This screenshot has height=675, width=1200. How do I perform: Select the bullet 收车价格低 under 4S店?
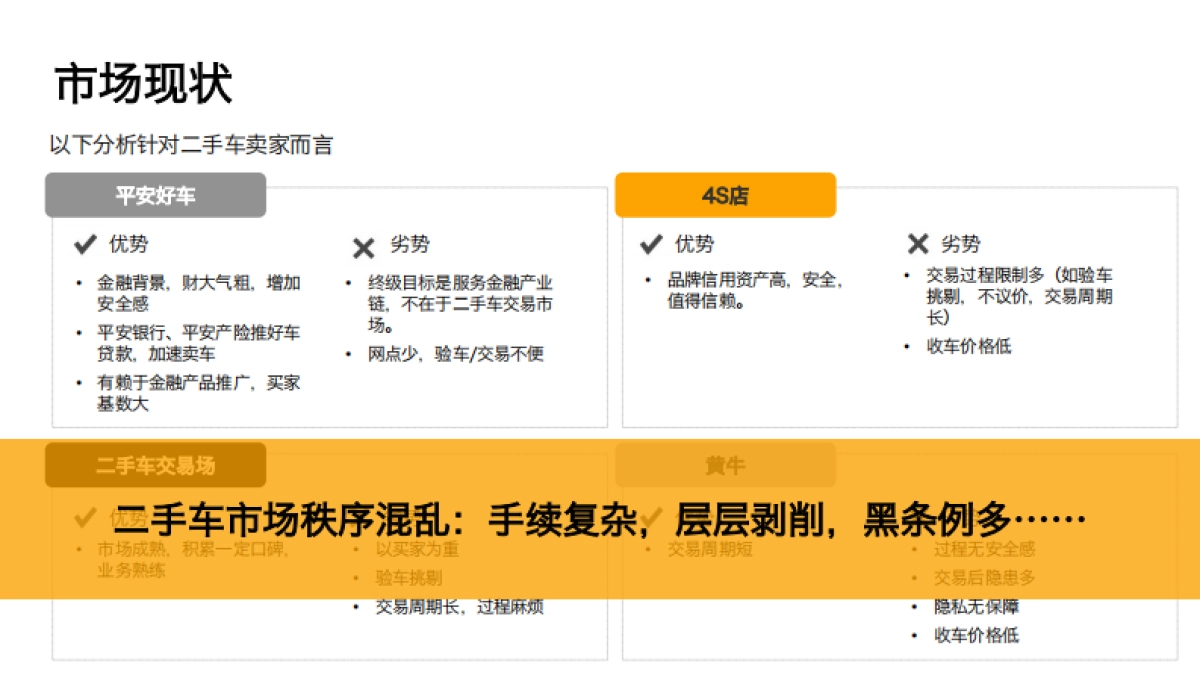click(x=968, y=347)
